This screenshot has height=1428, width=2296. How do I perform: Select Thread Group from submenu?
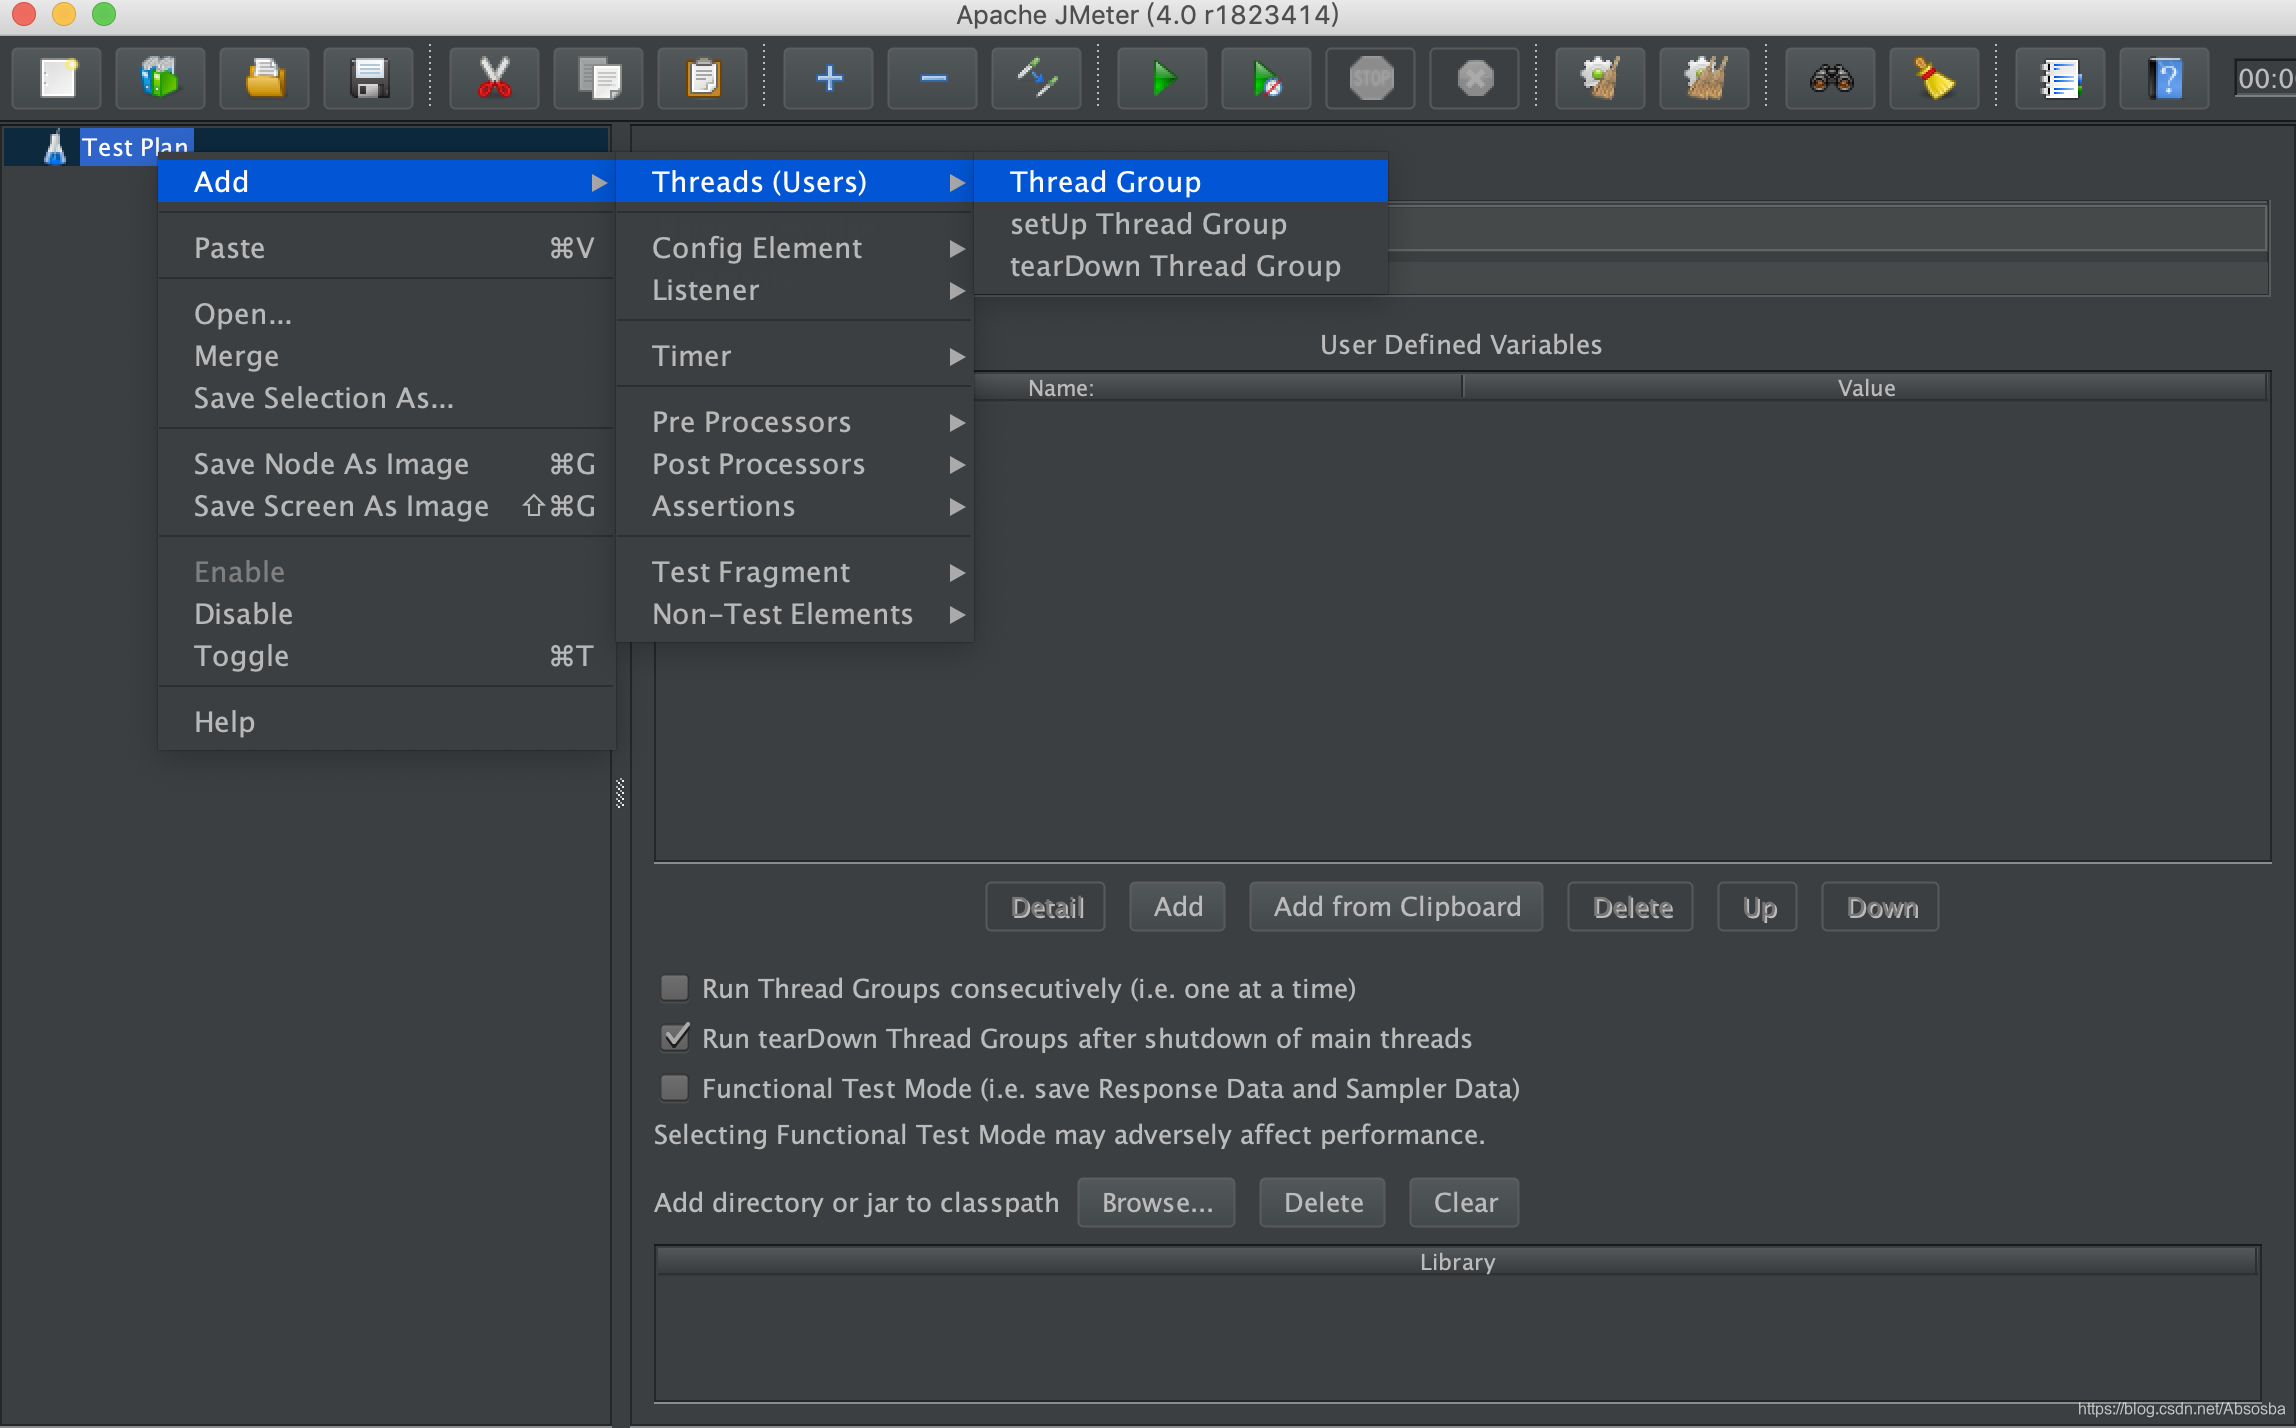tap(1104, 181)
